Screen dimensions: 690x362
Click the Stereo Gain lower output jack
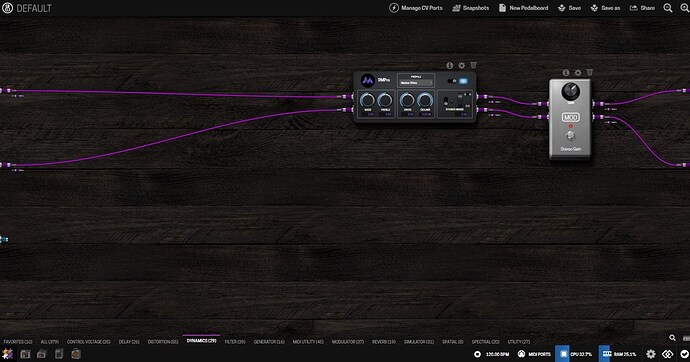coord(598,117)
